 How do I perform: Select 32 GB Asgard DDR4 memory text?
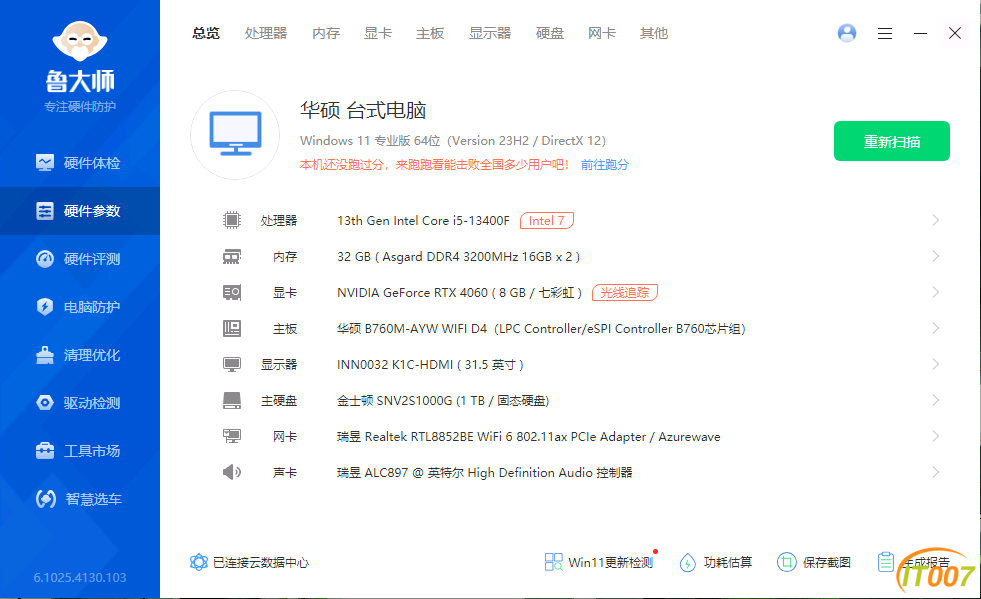pyautogui.click(x=459, y=257)
